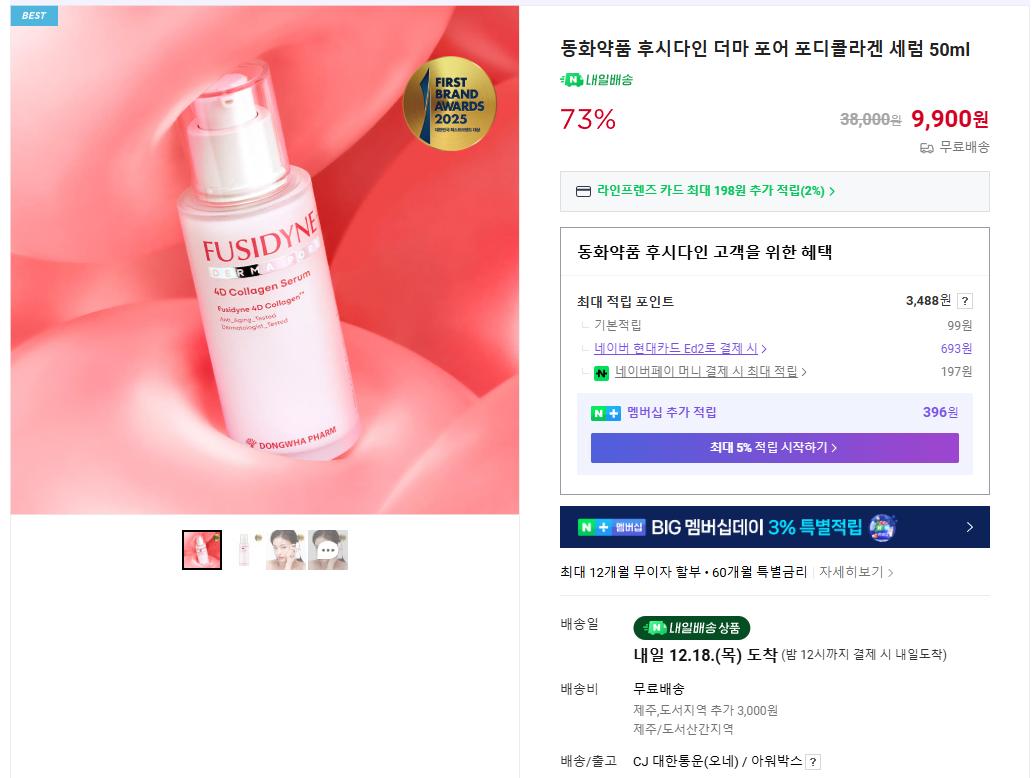Click the BEST badge on product image
The height and width of the screenshot is (778, 1032).
click(34, 16)
